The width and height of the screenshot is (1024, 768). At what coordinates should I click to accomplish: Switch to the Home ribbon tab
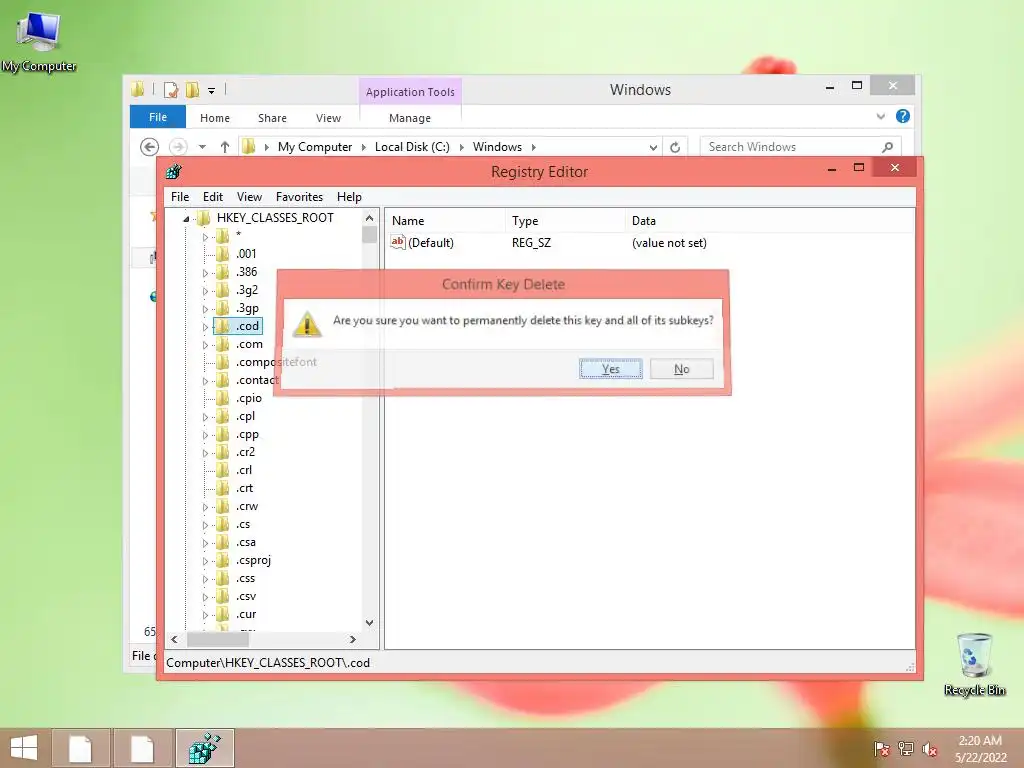coord(215,118)
